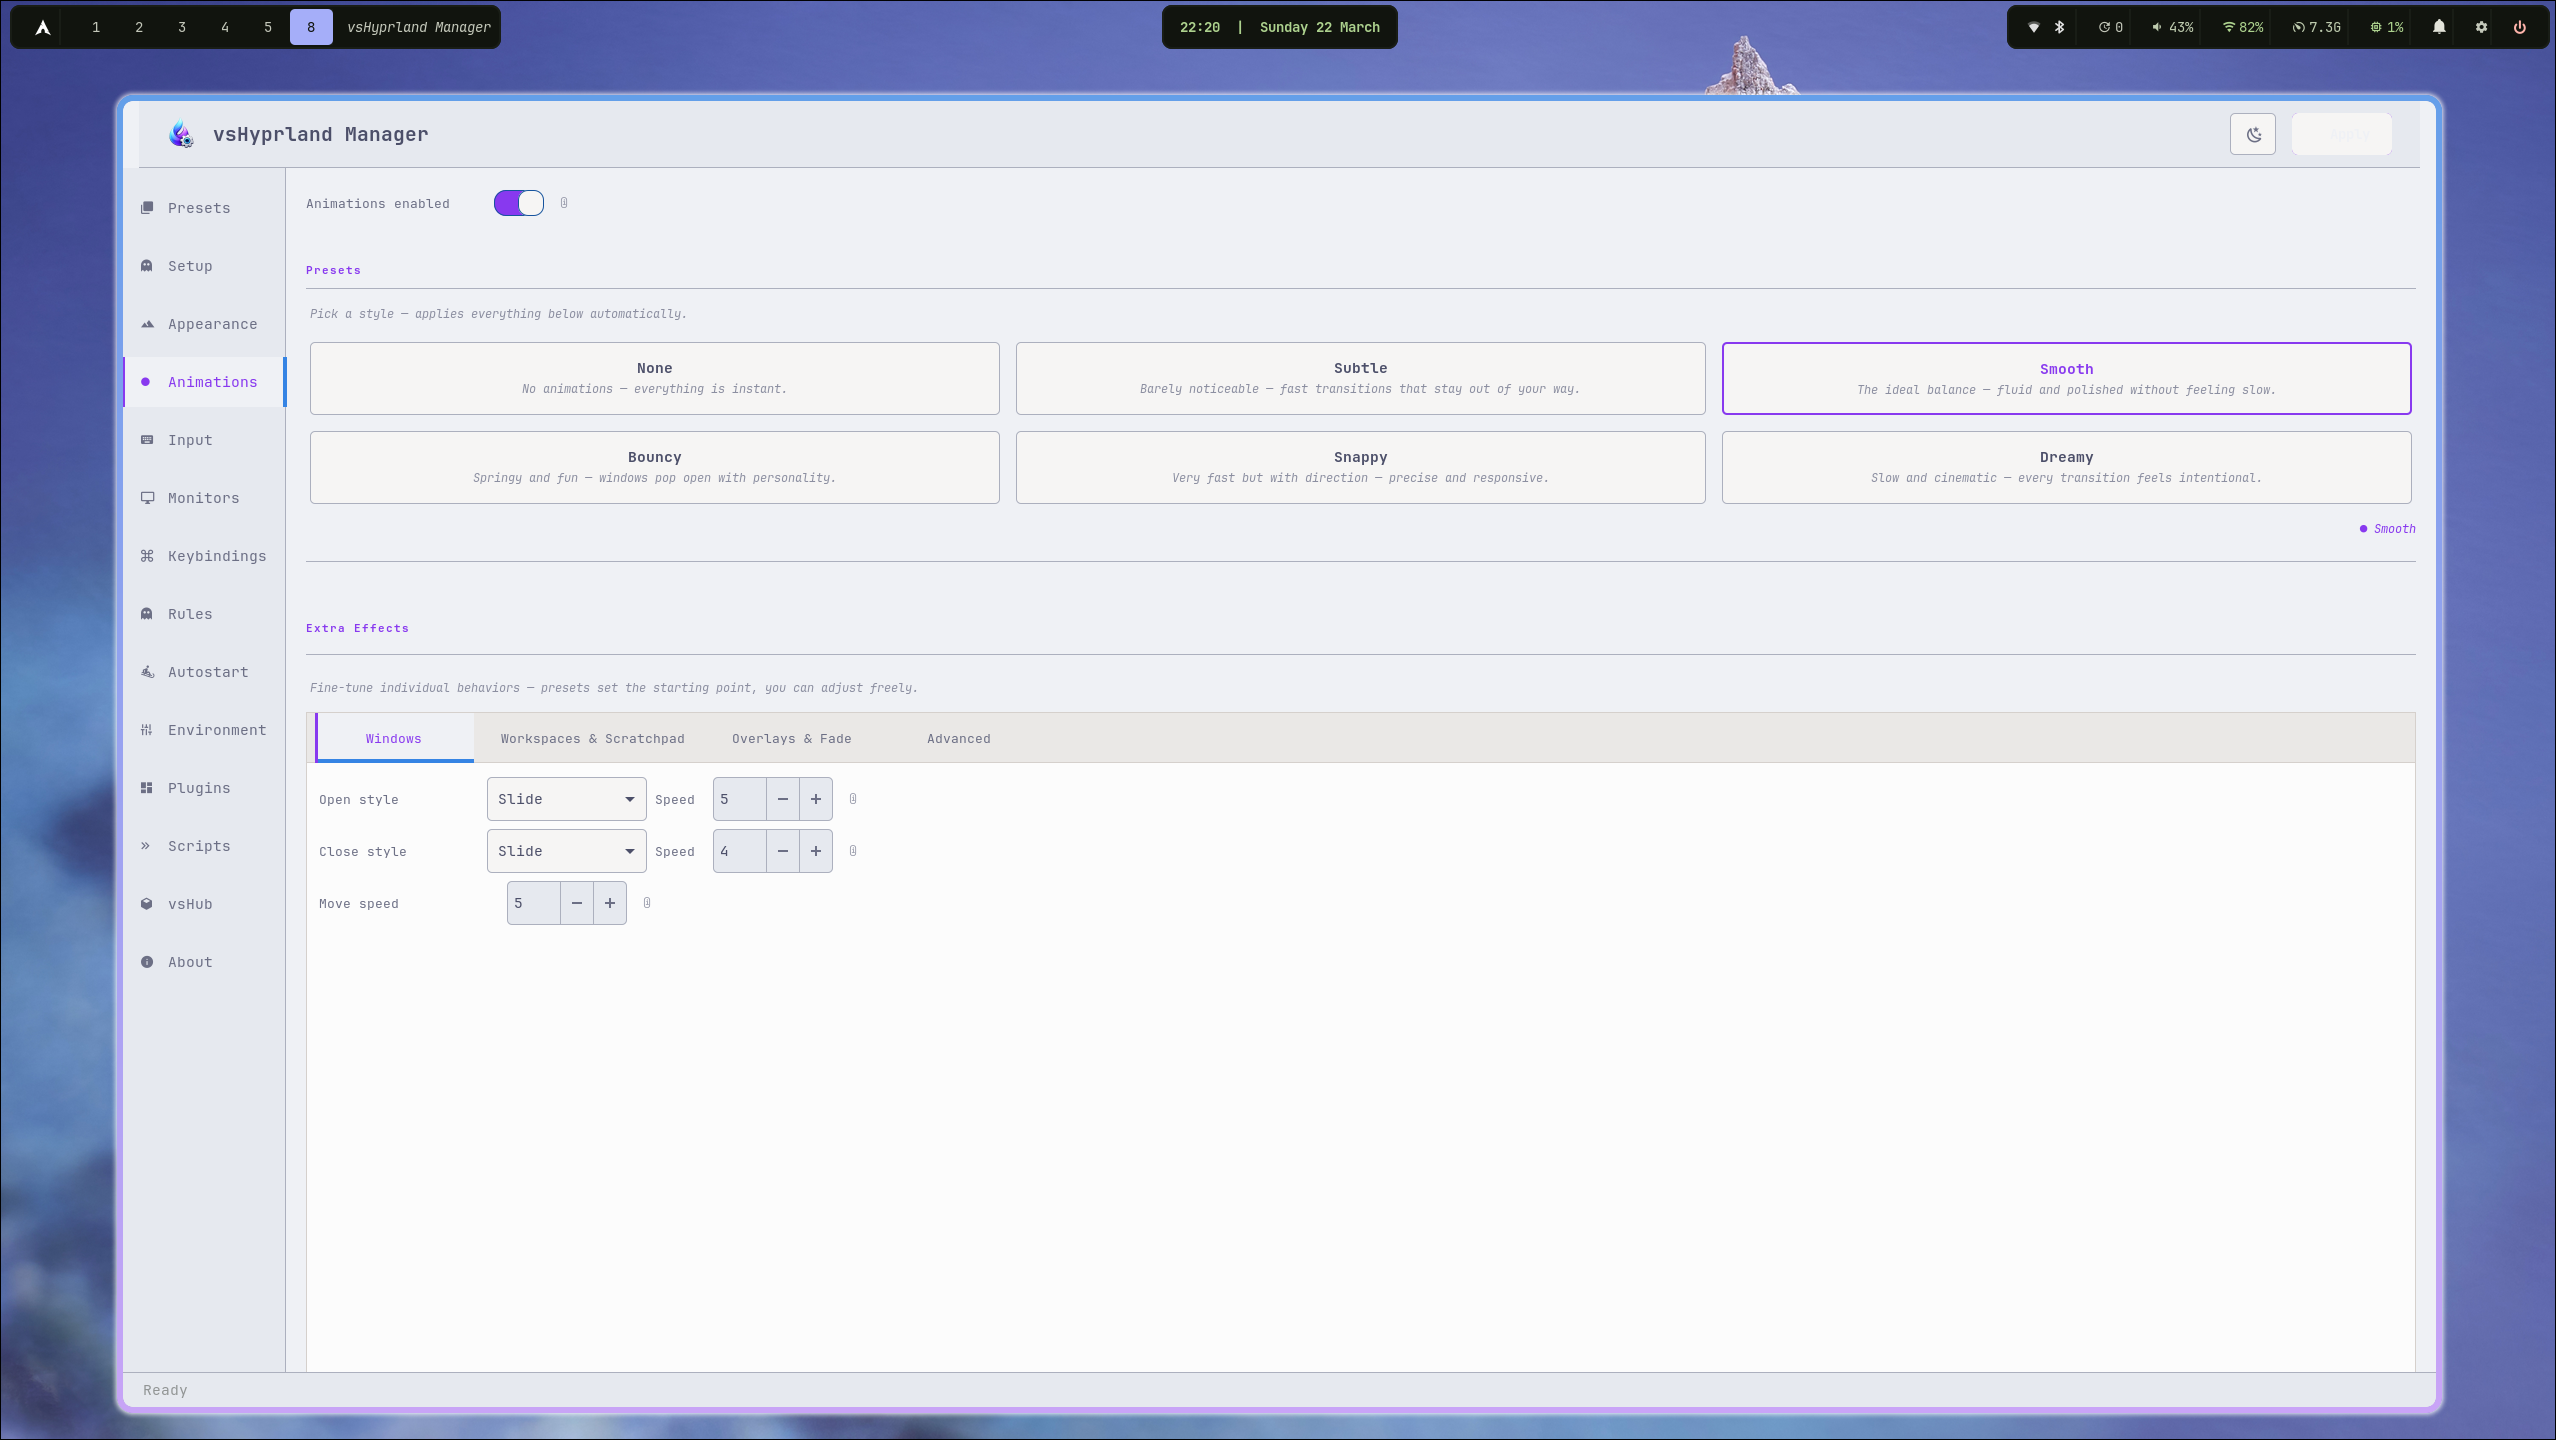
Task: Open the Open style dropdown
Action: point(567,799)
